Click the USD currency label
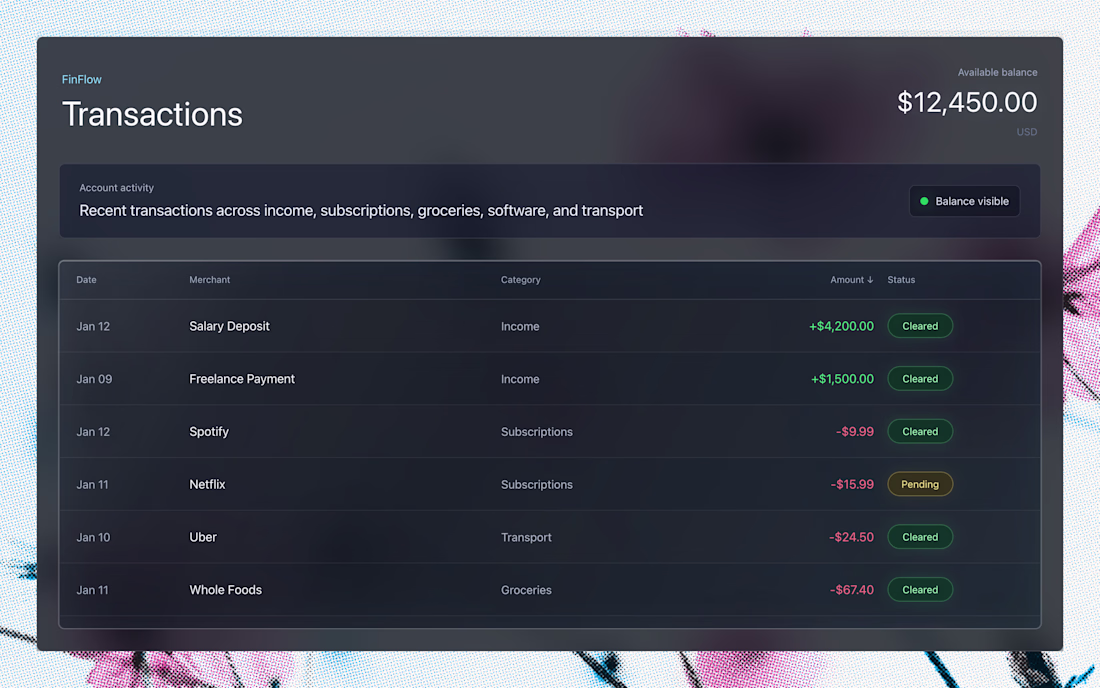 coord(1026,132)
